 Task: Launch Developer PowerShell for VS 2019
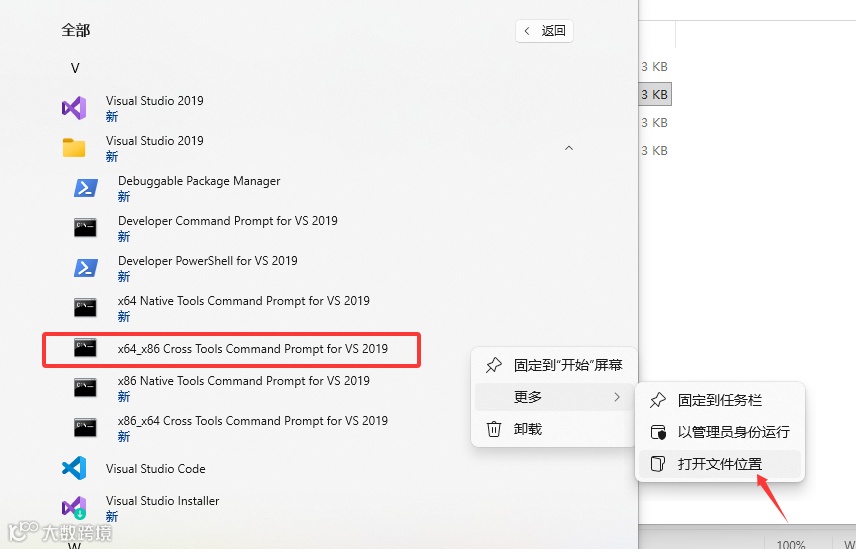207,261
